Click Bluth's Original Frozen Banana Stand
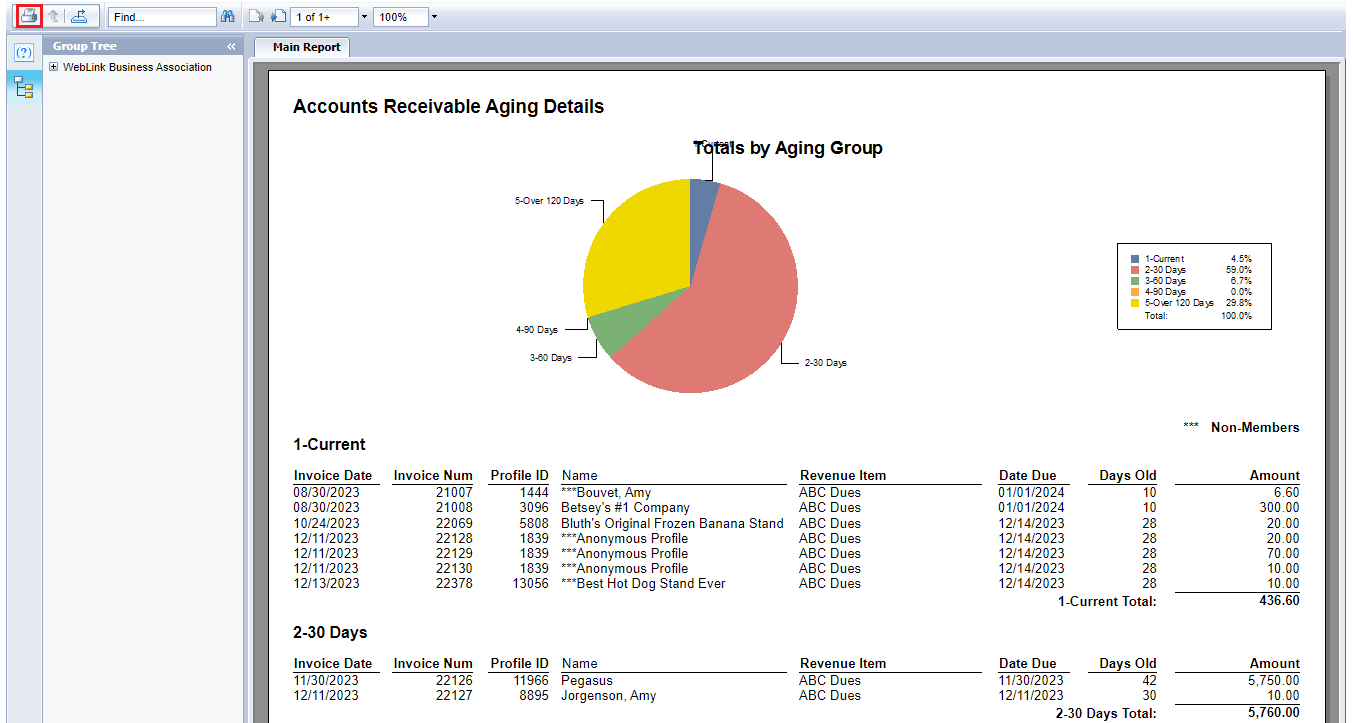This screenshot has width=1353, height=723. coord(672,523)
